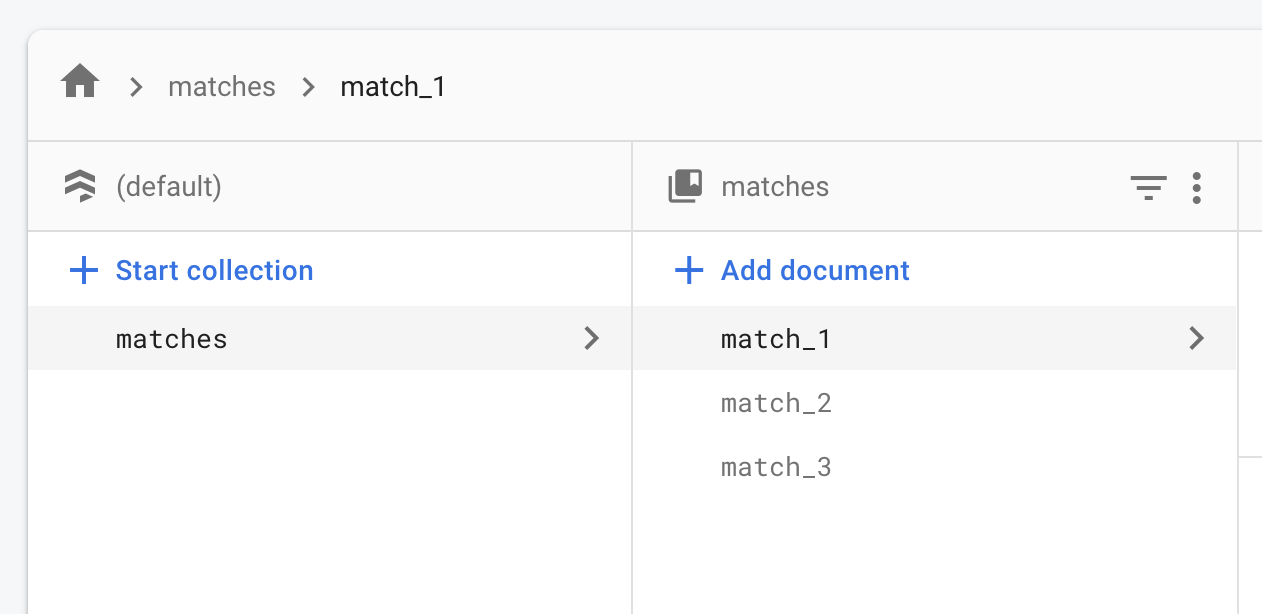Open the filter icon in the matches panel

(x=1148, y=187)
